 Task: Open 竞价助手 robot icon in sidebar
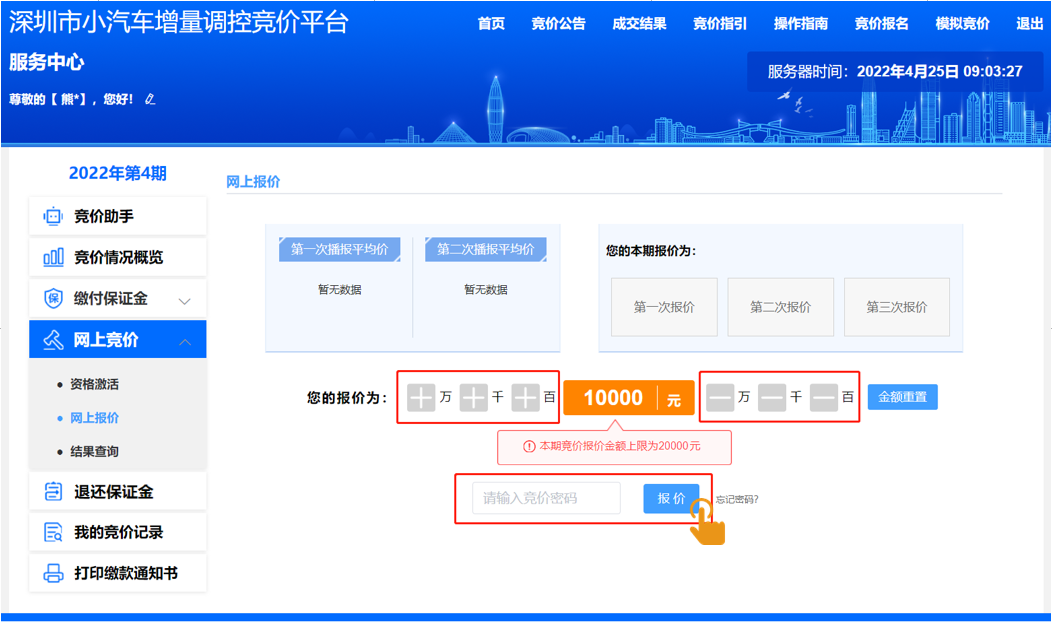53,216
